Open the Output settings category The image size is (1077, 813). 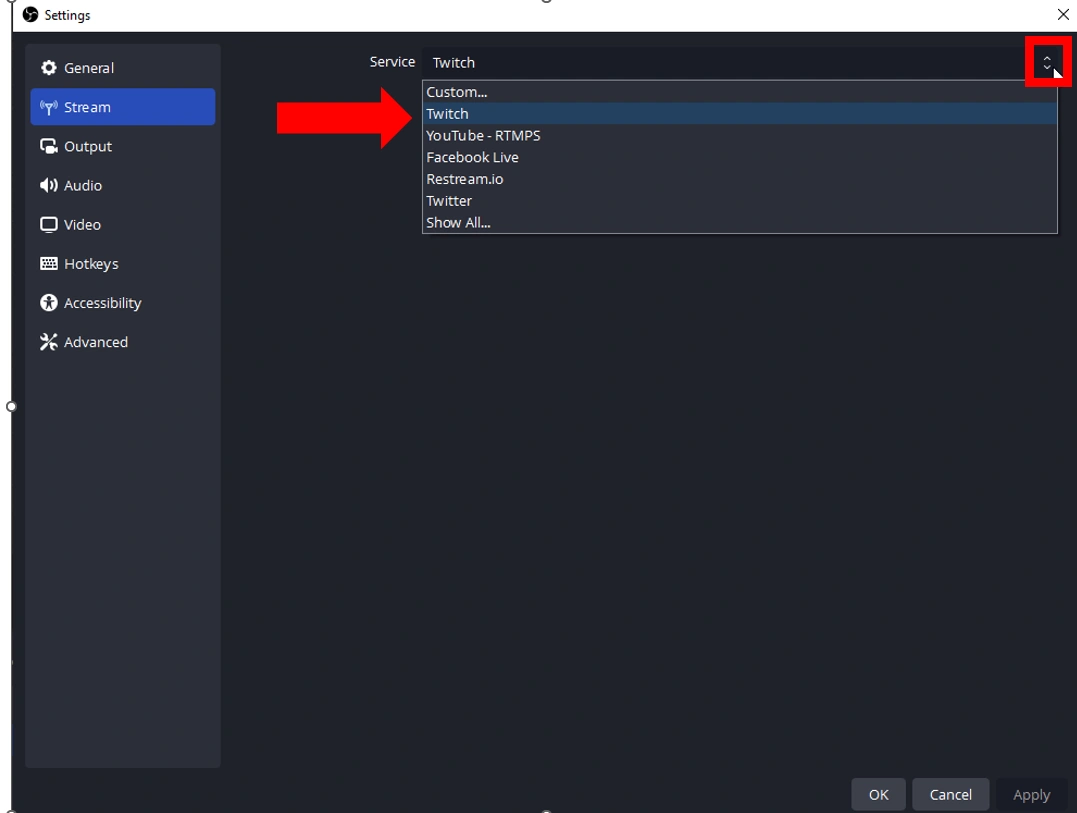tap(123, 146)
